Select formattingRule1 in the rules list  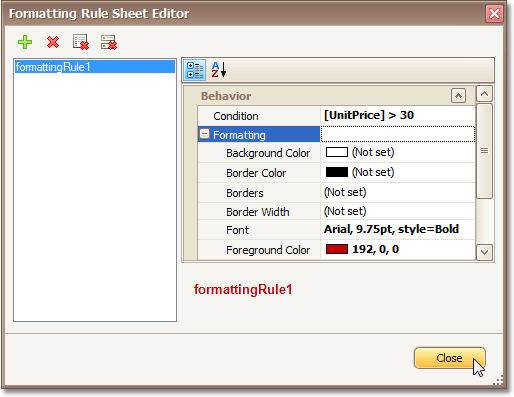point(95,67)
